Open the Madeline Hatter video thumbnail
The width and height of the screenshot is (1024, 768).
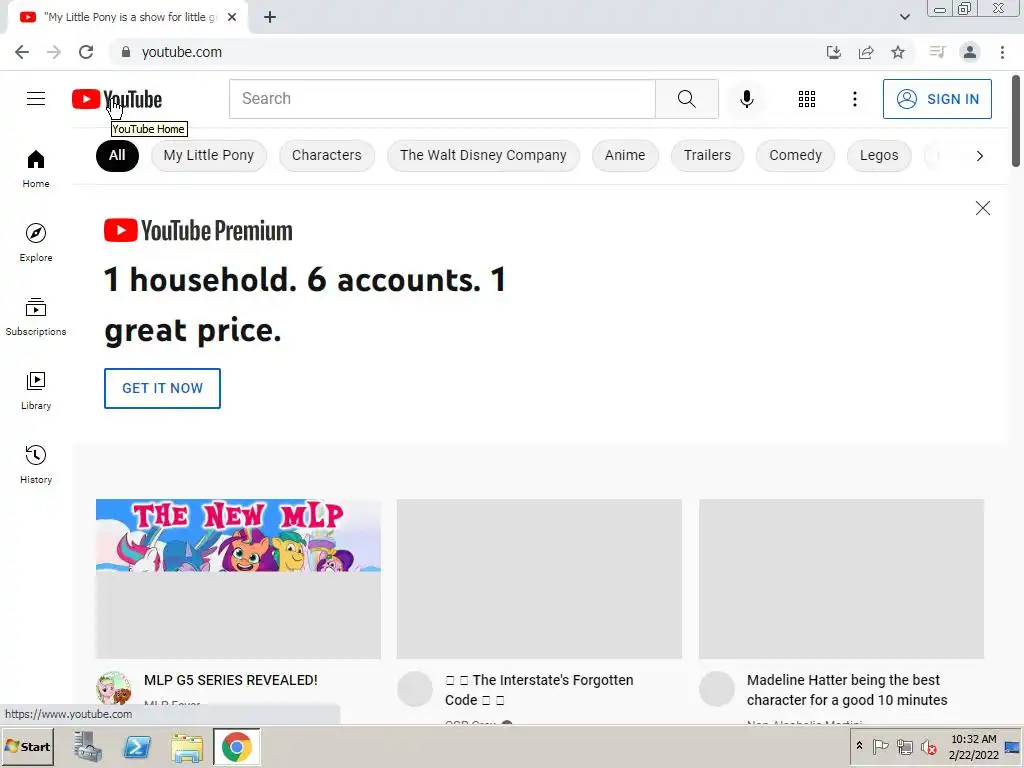pyautogui.click(x=841, y=579)
